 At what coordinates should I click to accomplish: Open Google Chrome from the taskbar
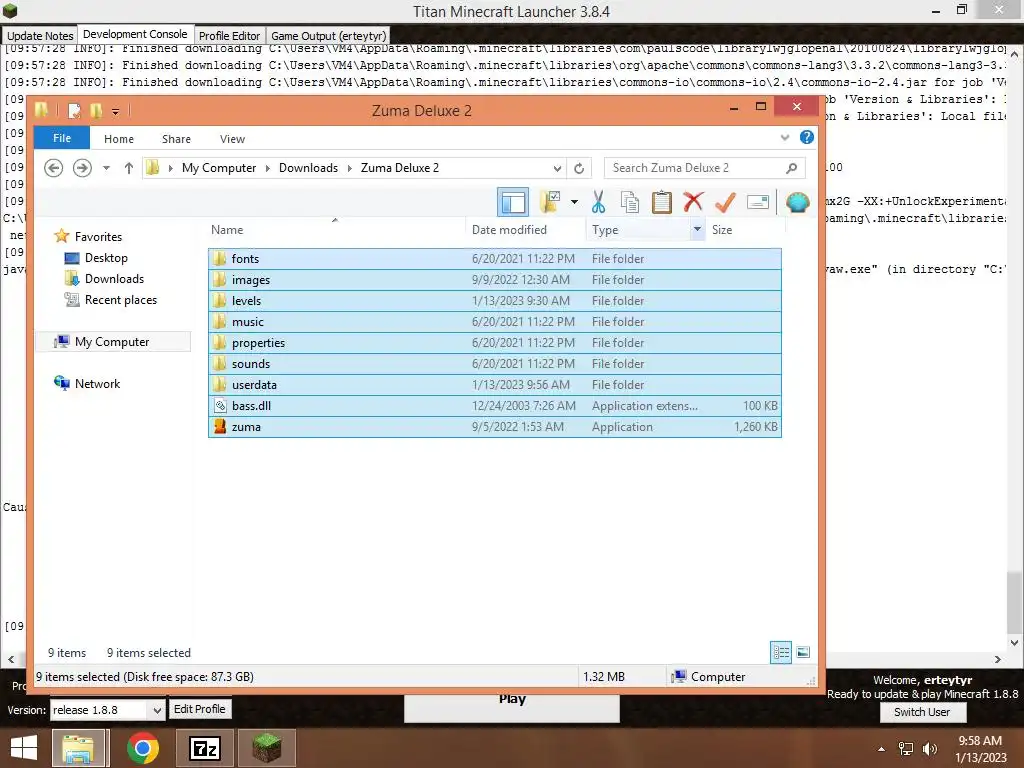pos(143,748)
